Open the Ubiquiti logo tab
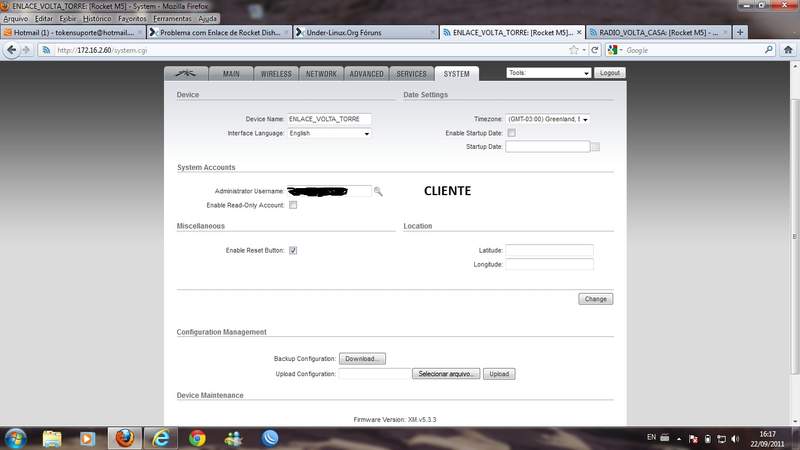The height and width of the screenshot is (450, 800). click(186, 74)
